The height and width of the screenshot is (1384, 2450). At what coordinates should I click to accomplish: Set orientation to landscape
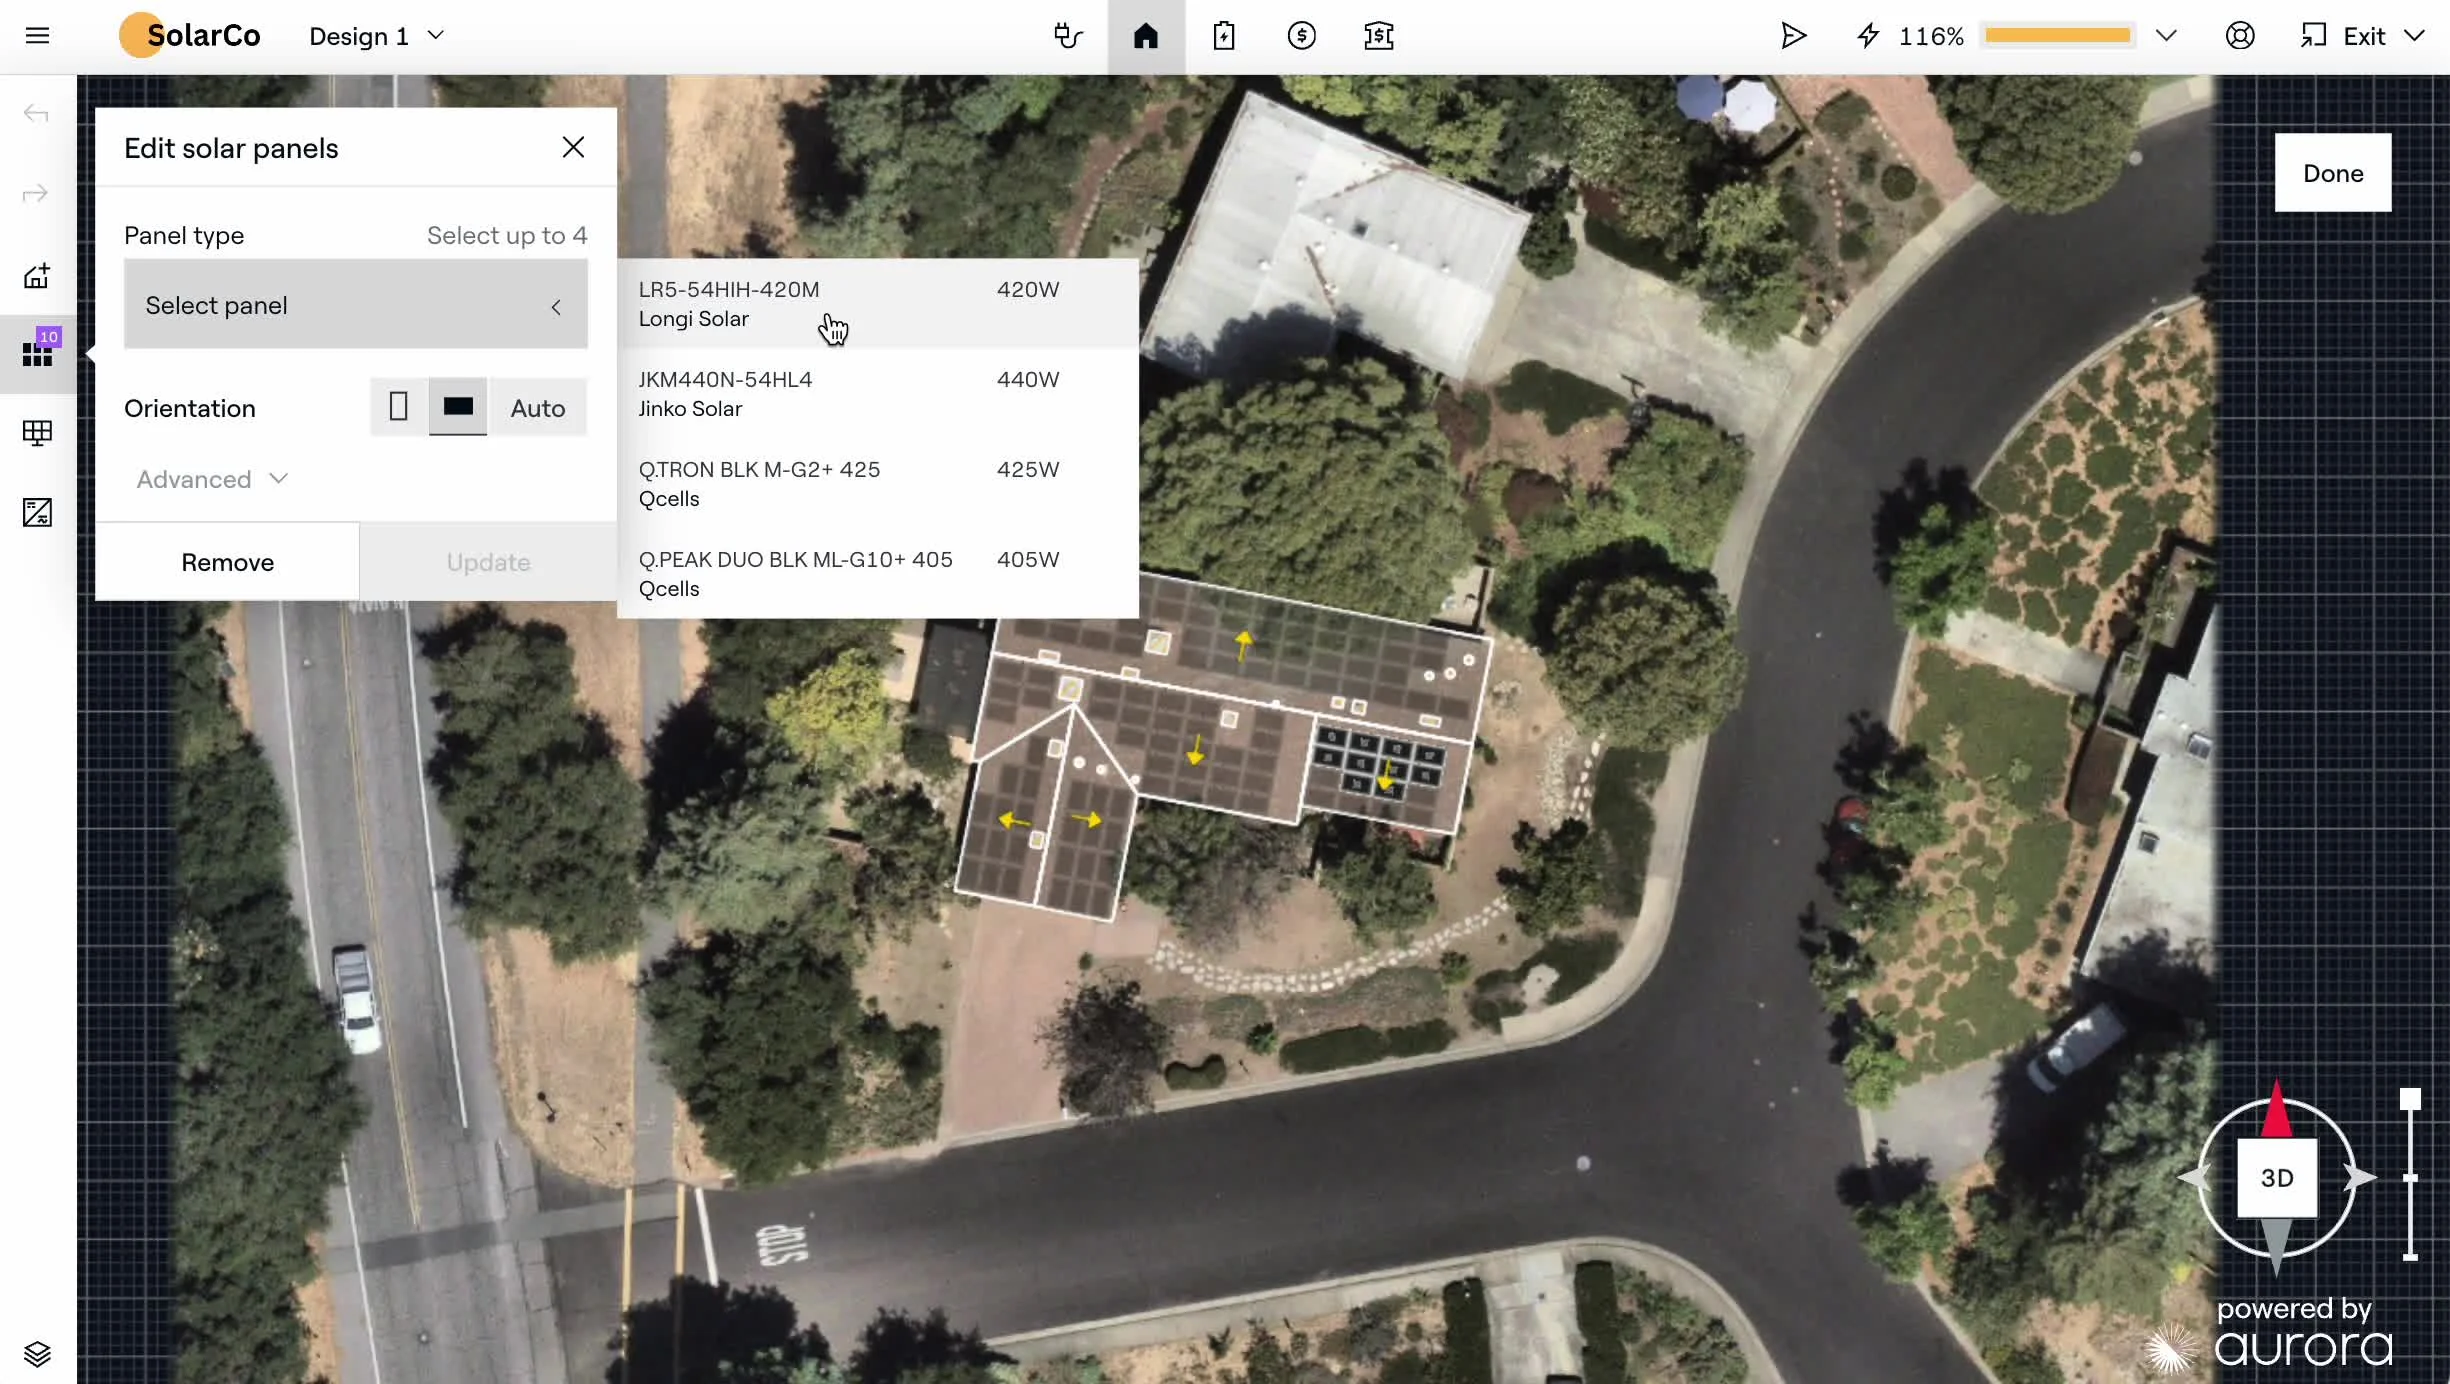click(458, 407)
